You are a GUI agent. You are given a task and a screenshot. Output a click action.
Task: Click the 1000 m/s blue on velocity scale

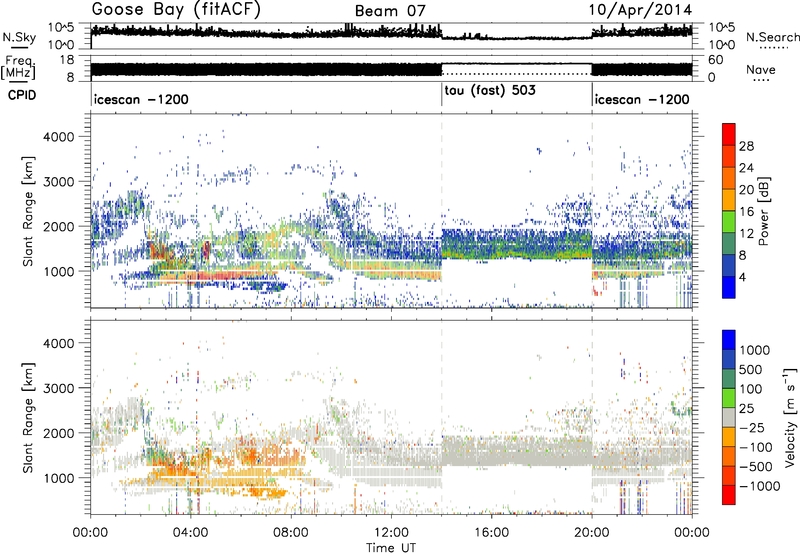coord(729,340)
